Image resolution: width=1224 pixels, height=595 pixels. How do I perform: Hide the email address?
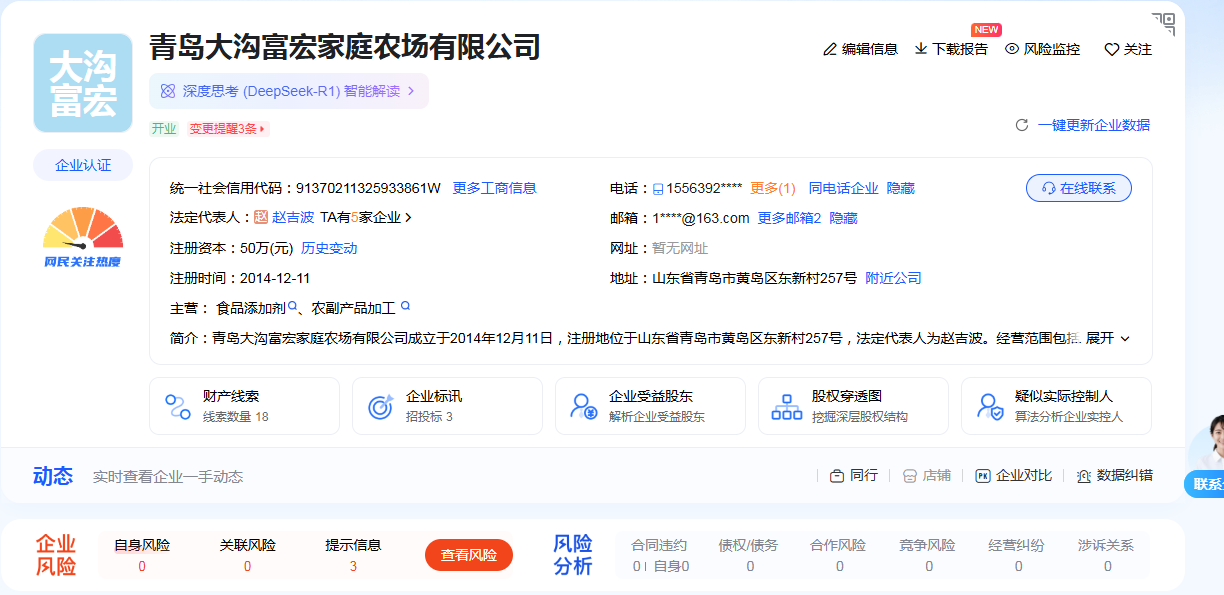tap(843, 218)
